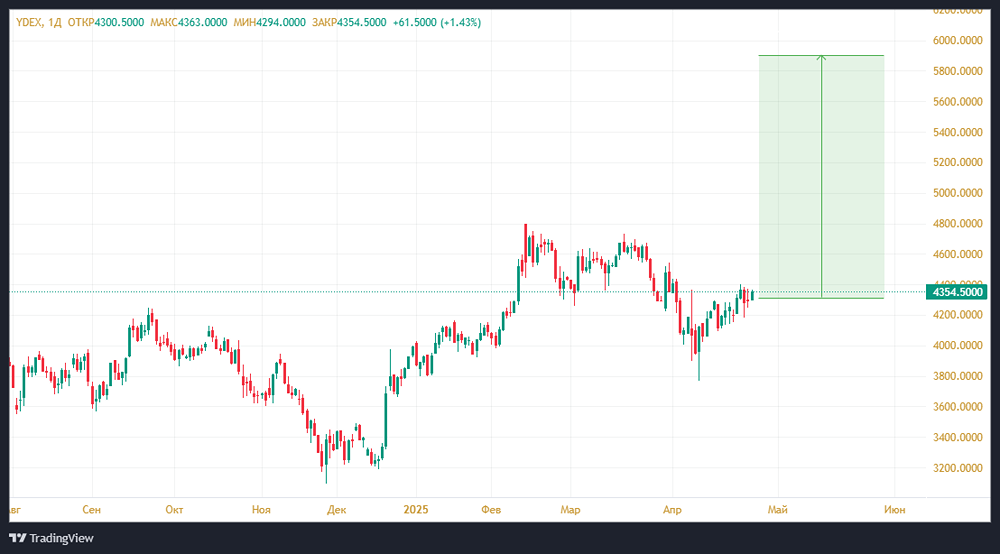Click the 4000.0000 price axis label
The height and width of the screenshot is (554, 1000).
pyautogui.click(x=957, y=345)
